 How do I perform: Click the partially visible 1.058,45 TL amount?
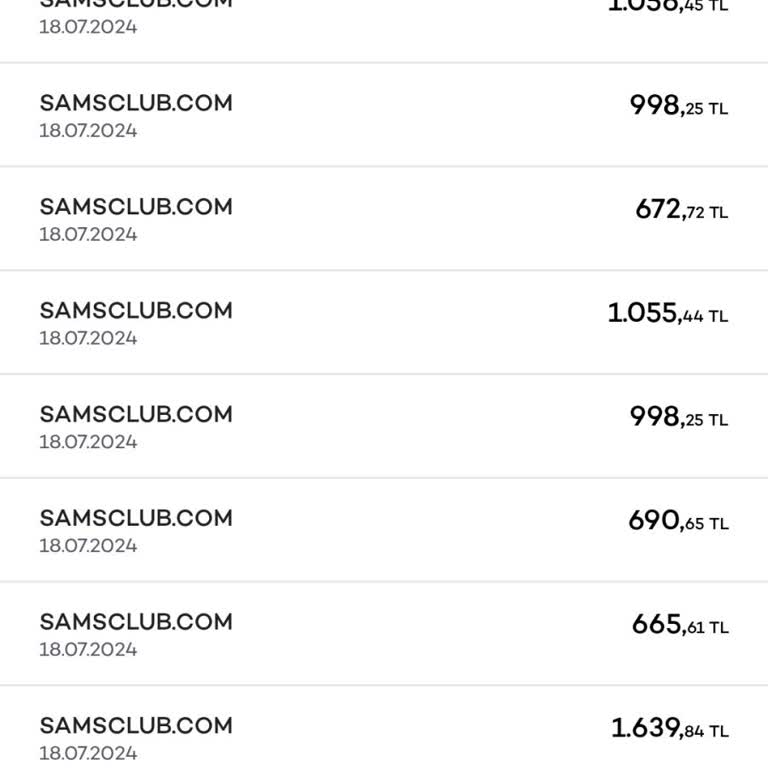tap(667, 6)
